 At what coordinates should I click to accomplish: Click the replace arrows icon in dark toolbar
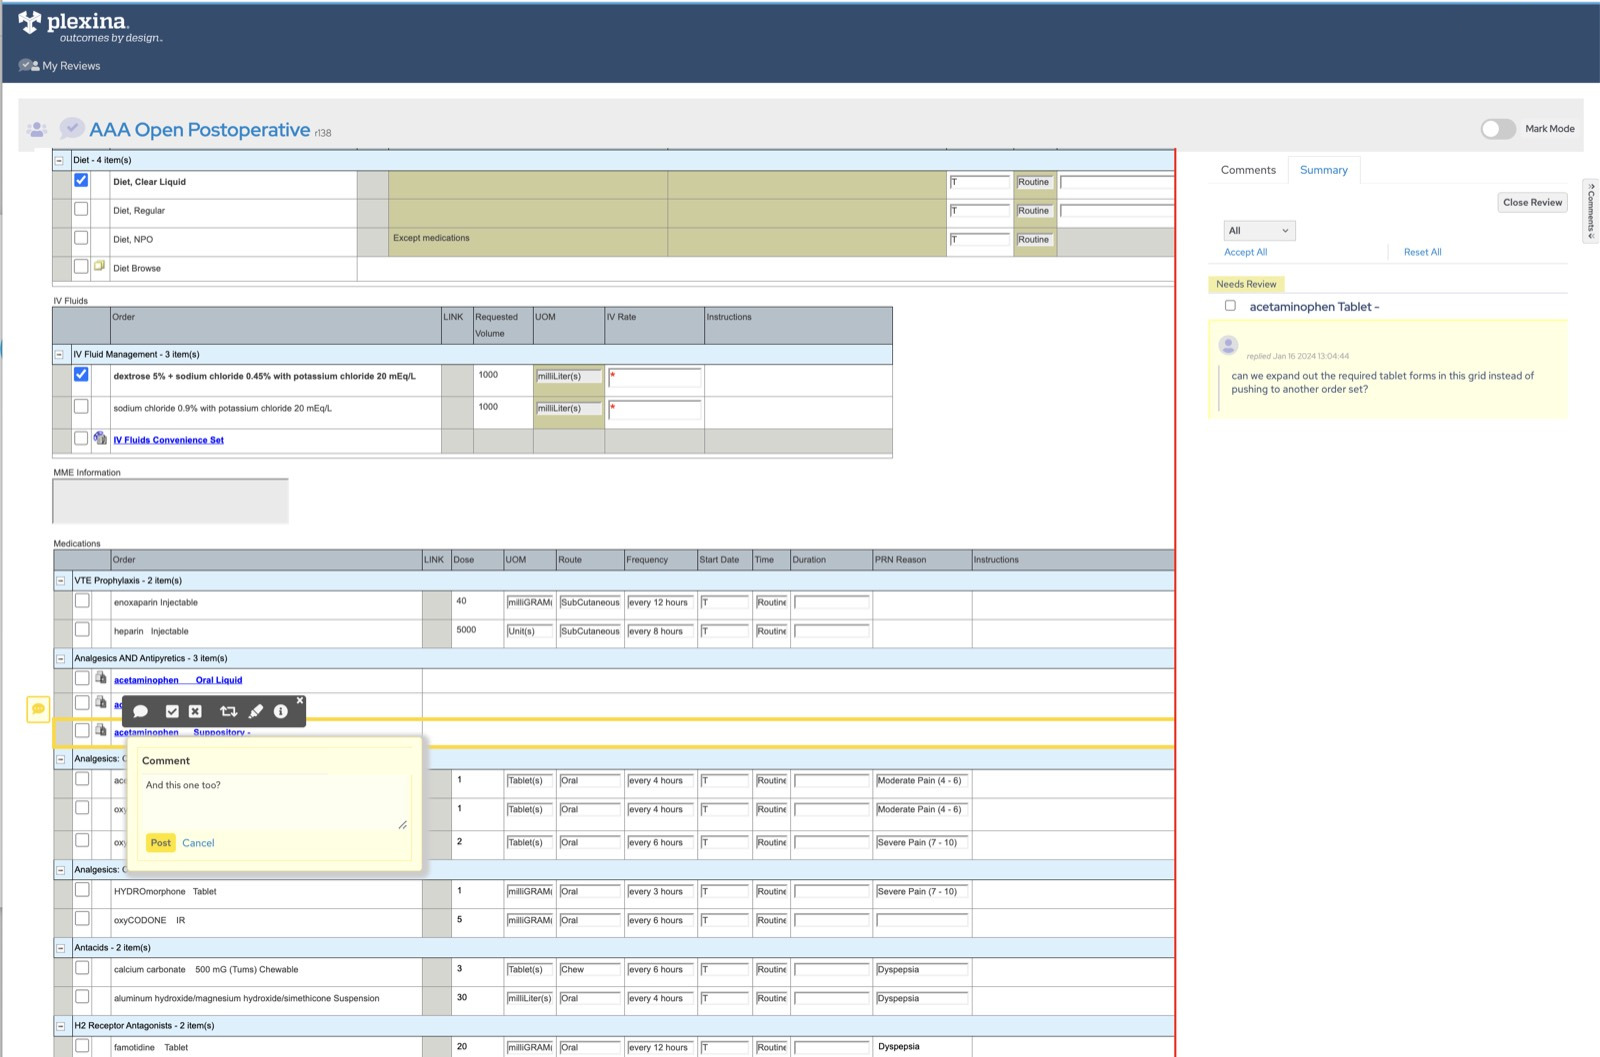pyautogui.click(x=228, y=711)
